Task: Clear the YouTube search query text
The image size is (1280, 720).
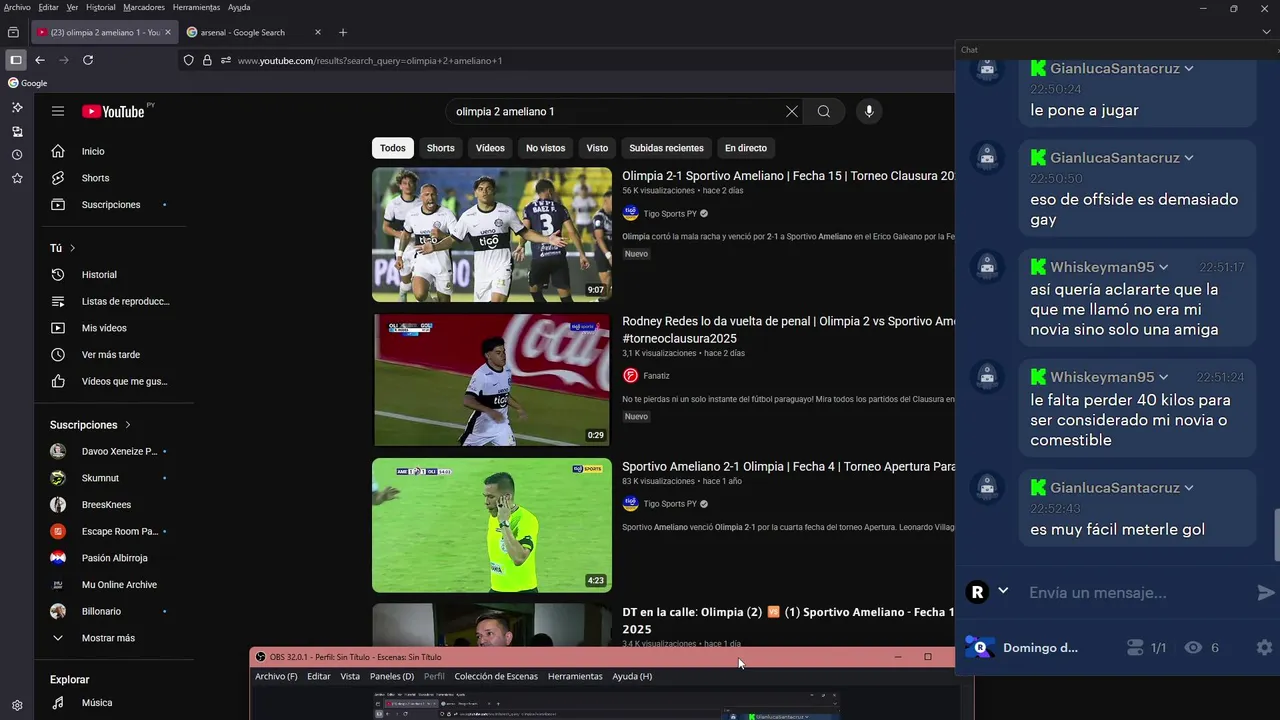Action: [791, 111]
